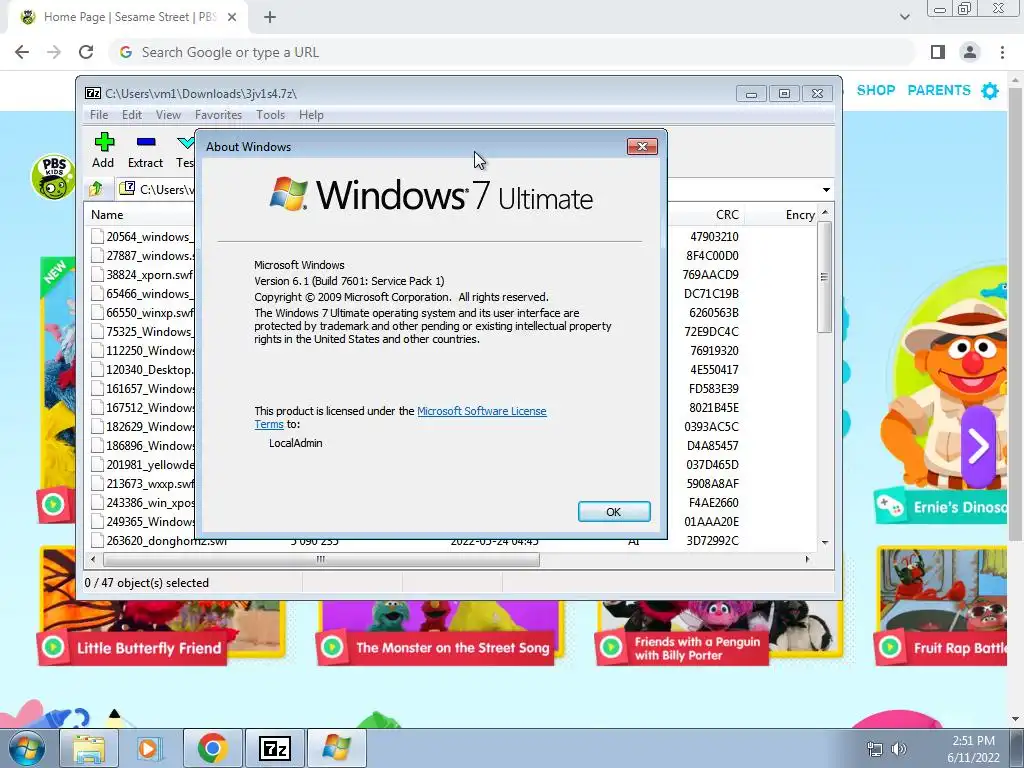Click the up-folder icon in 7-Zip
Viewport: 1024px width, 768px height.
pos(97,189)
